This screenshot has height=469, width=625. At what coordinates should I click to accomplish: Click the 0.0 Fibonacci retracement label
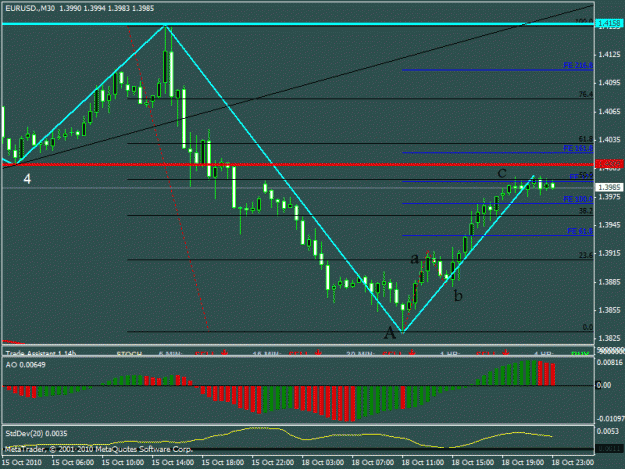point(588,327)
